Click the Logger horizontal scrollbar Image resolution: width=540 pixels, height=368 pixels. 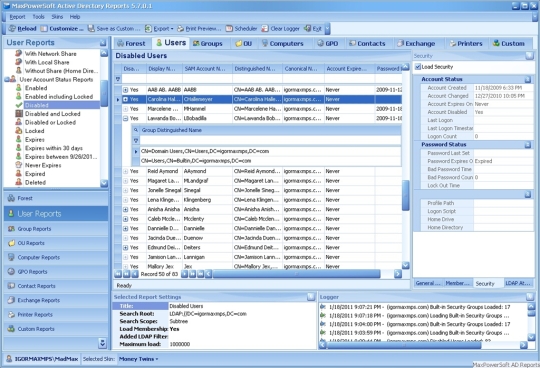(x=404, y=345)
